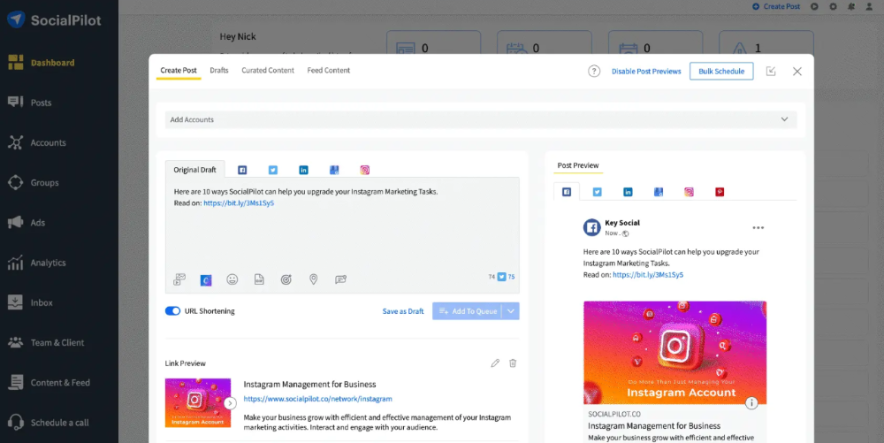884x443 pixels.
Task: Show Twitter post preview
Action: click(597, 192)
